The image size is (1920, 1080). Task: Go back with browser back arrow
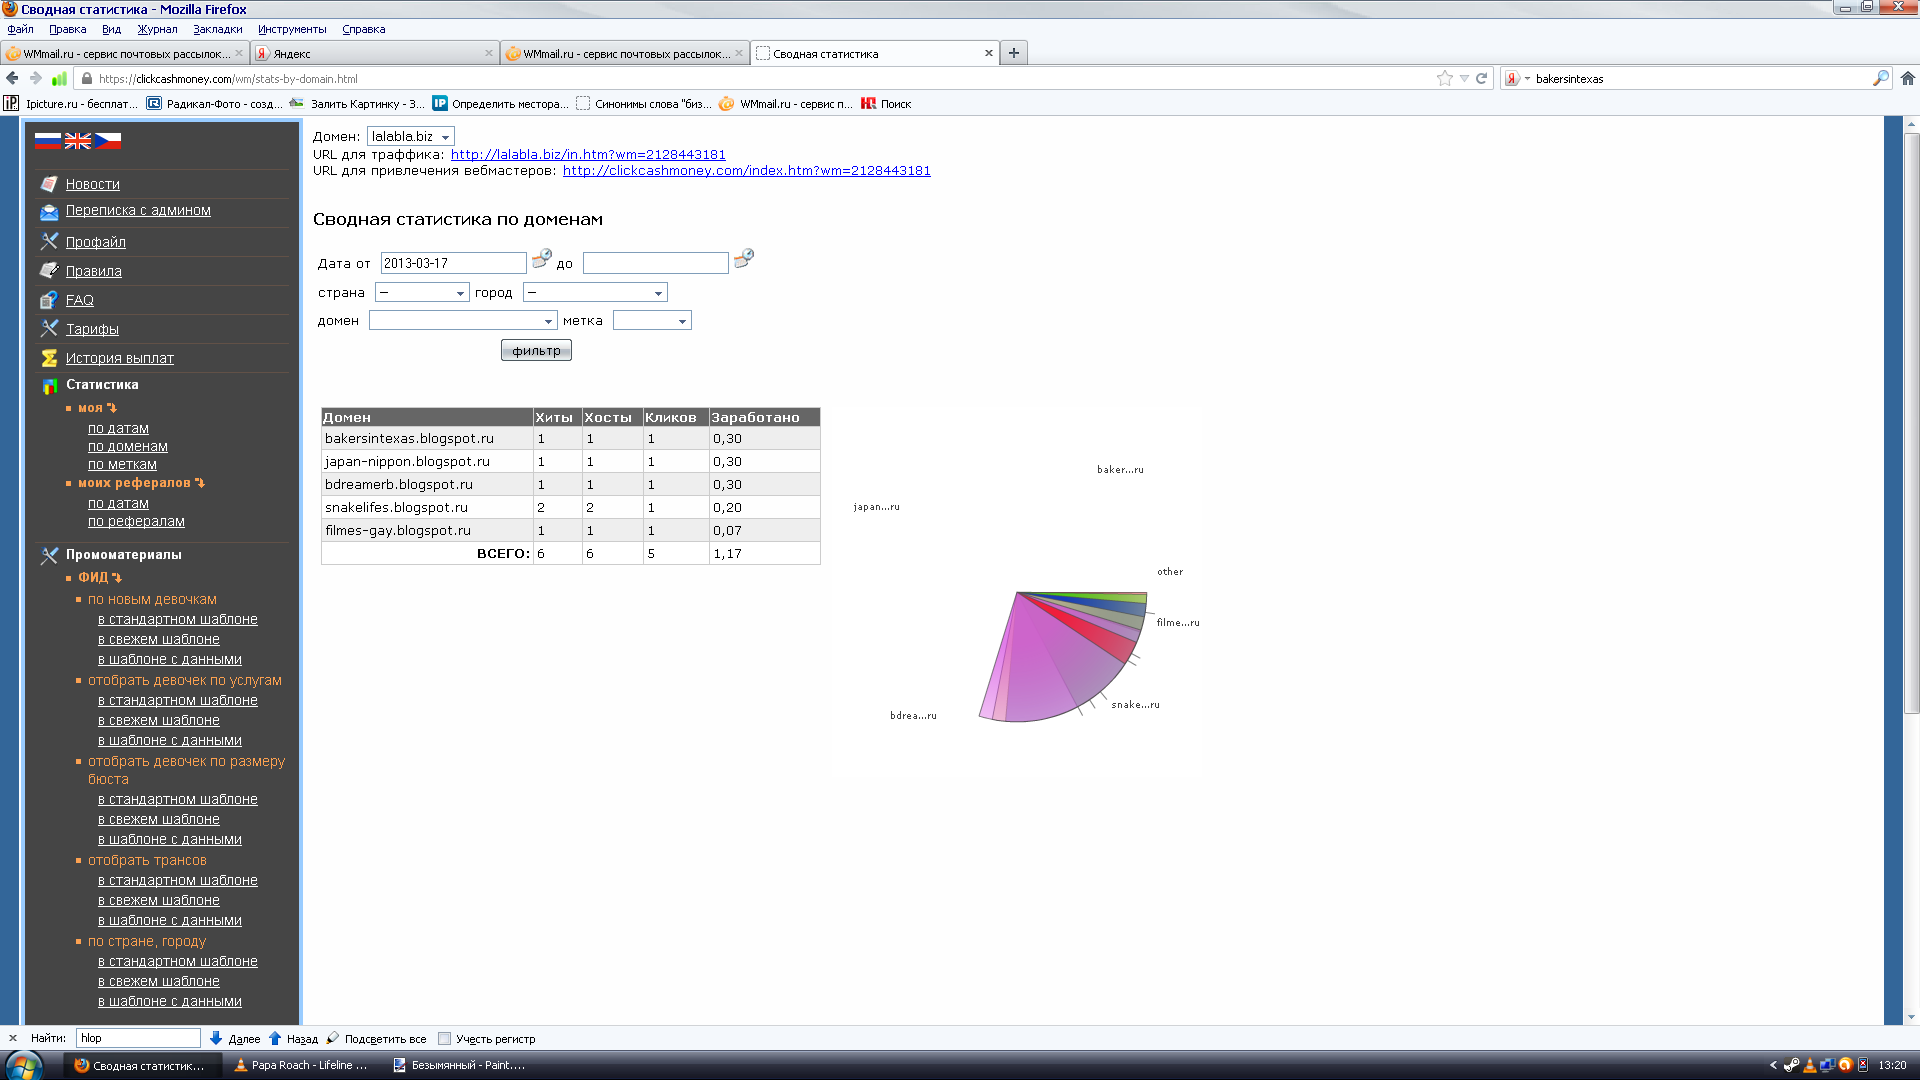12,78
